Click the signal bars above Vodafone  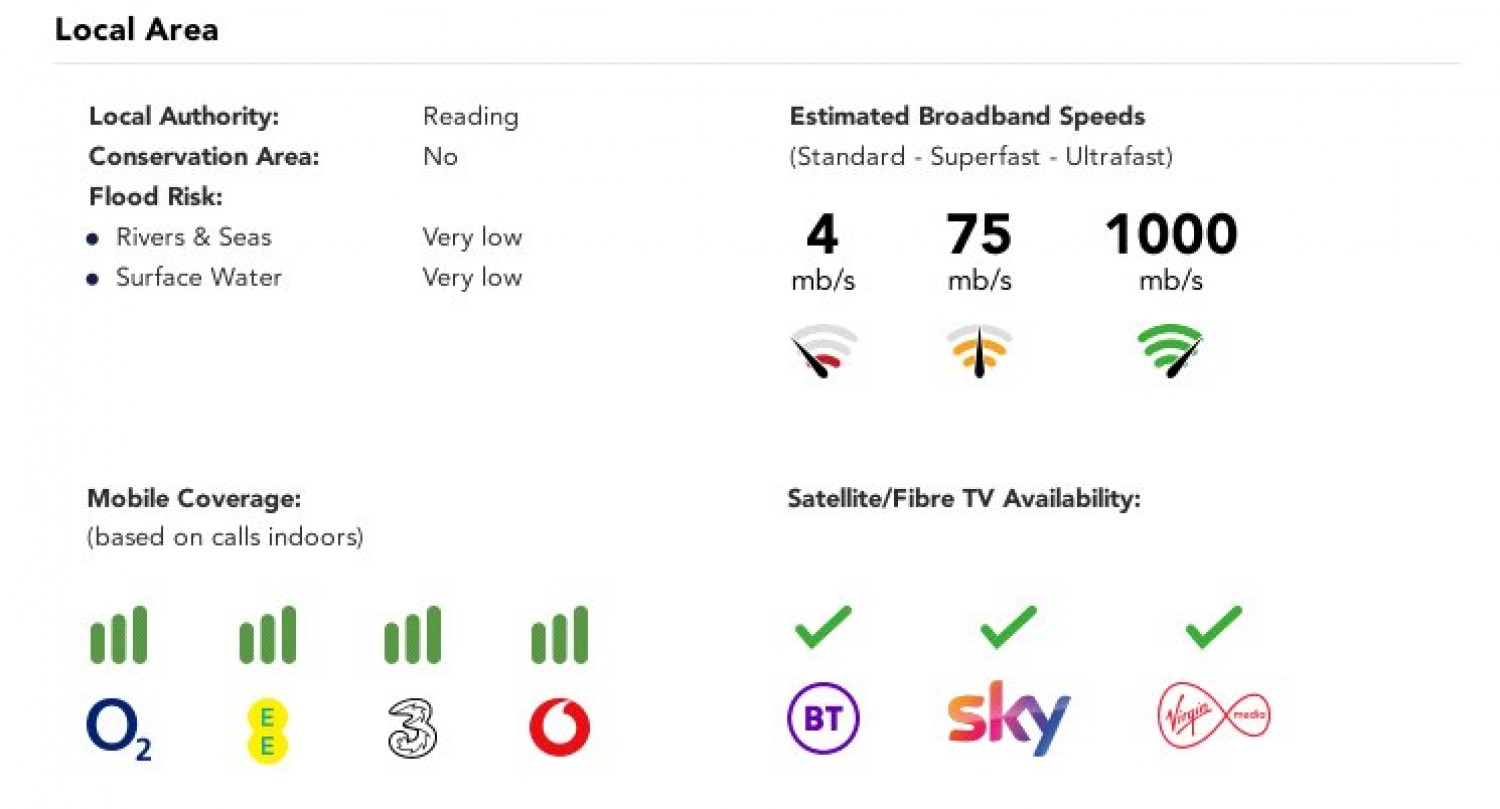[x=560, y=635]
